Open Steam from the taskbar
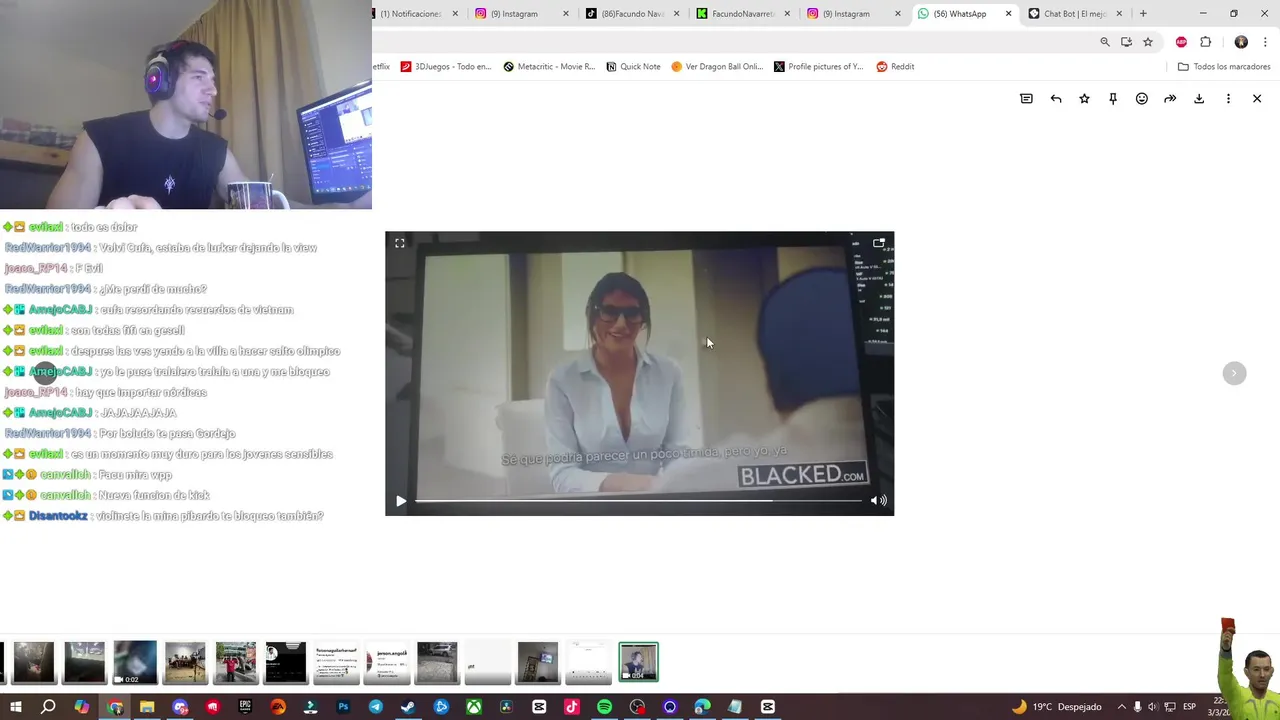Screen dimensions: 1280x720 [x=408, y=707]
